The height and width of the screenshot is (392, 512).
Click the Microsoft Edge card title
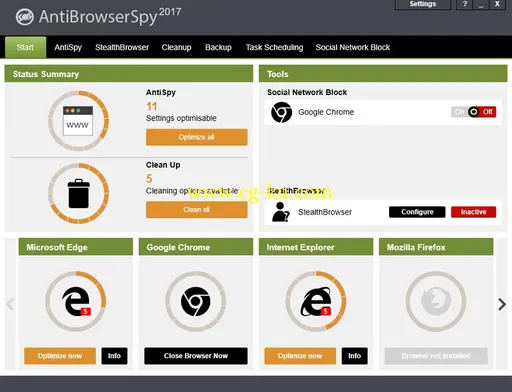[x=57, y=247]
